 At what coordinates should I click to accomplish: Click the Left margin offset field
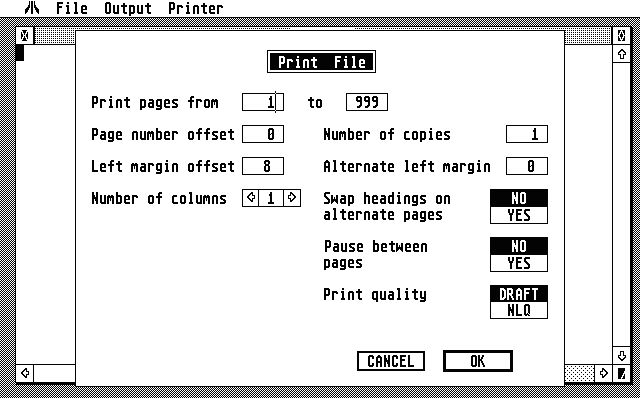tap(263, 166)
